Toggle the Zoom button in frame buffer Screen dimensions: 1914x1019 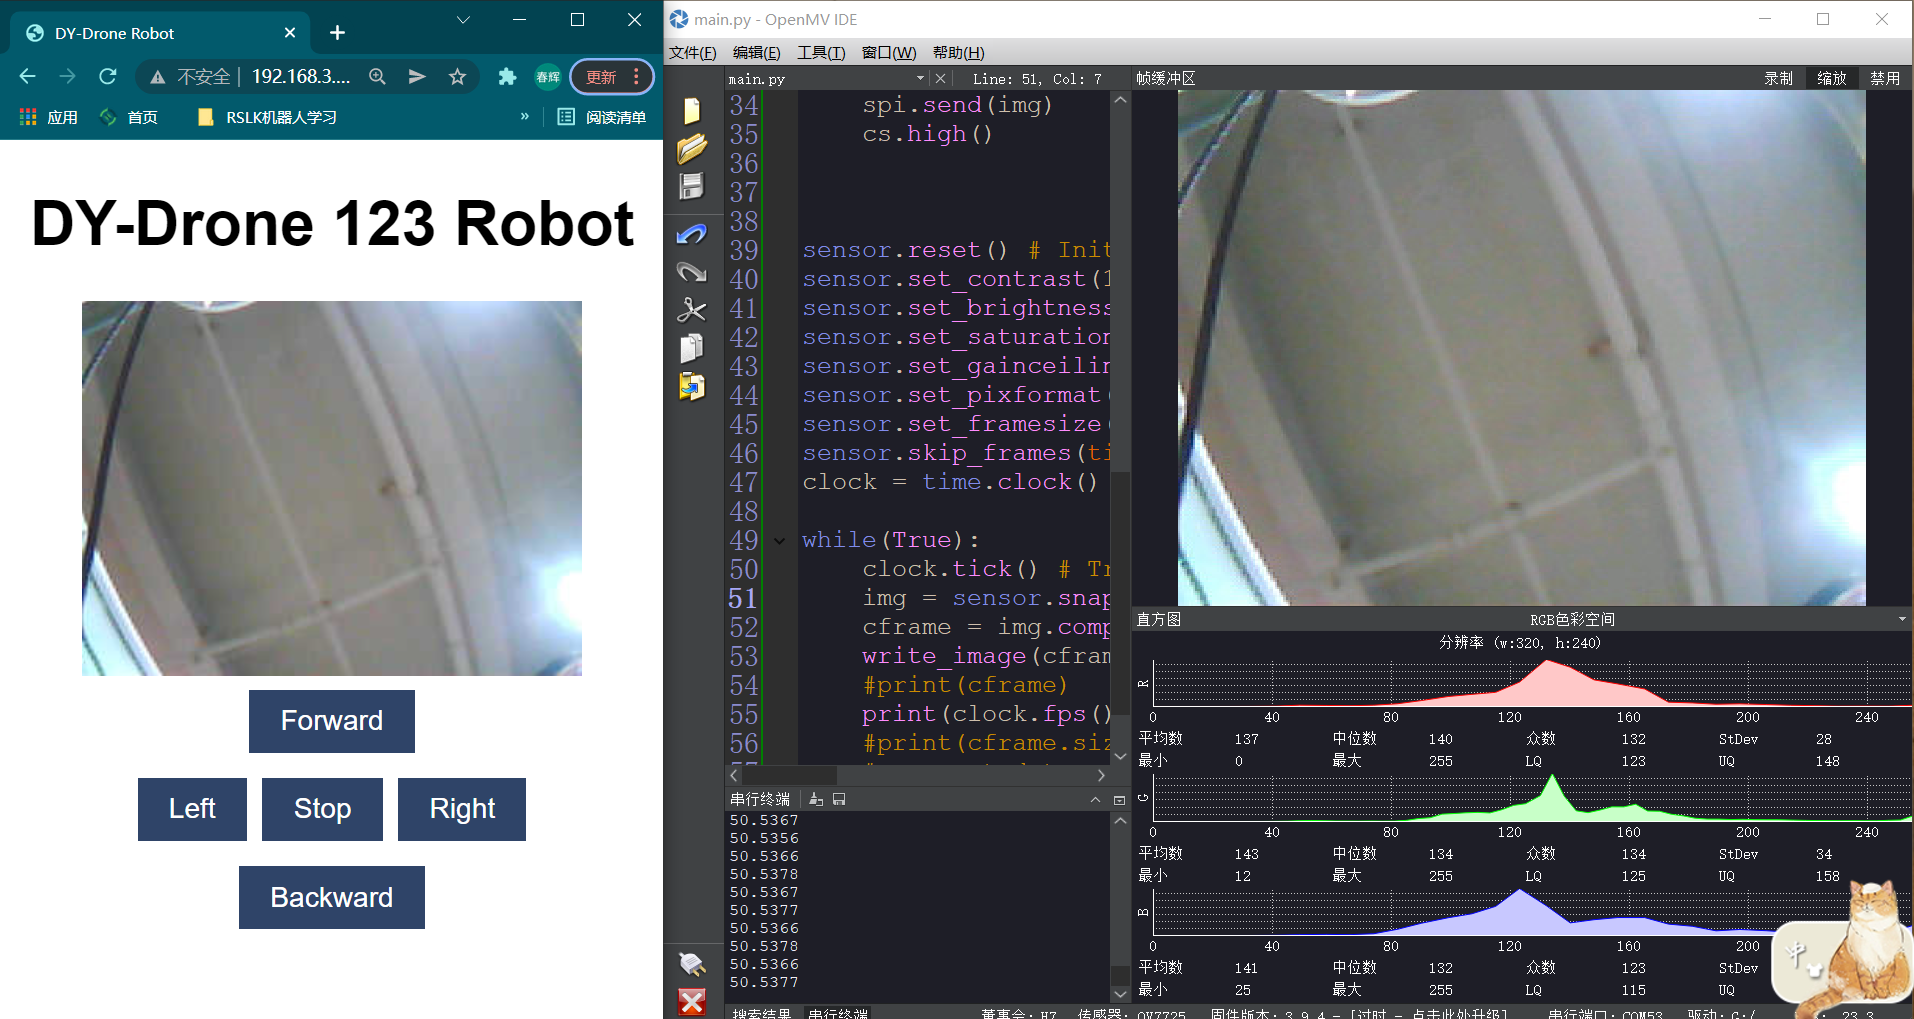coord(1831,78)
